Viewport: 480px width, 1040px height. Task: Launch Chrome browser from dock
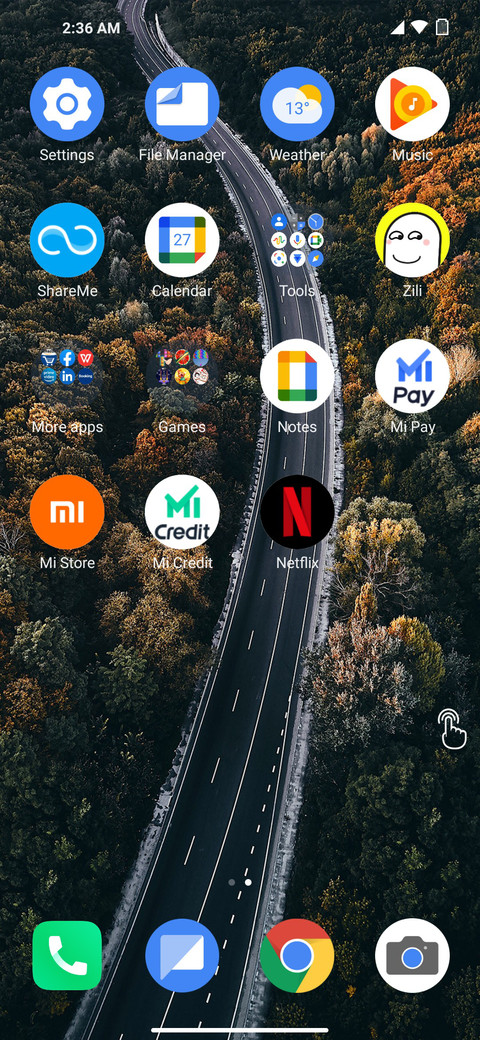point(297,955)
